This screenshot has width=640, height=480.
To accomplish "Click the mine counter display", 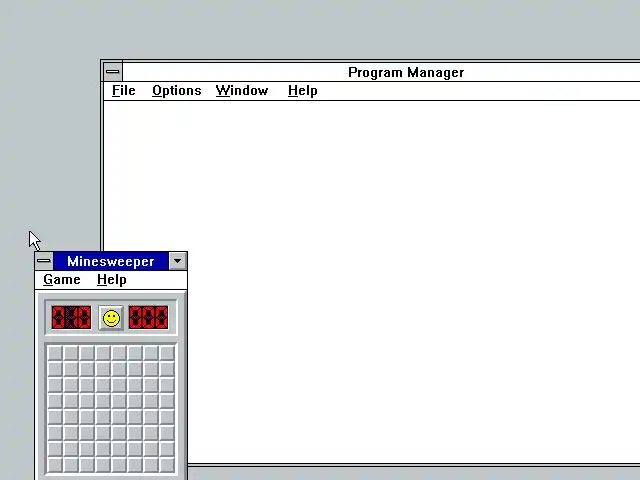I will (x=71, y=318).
